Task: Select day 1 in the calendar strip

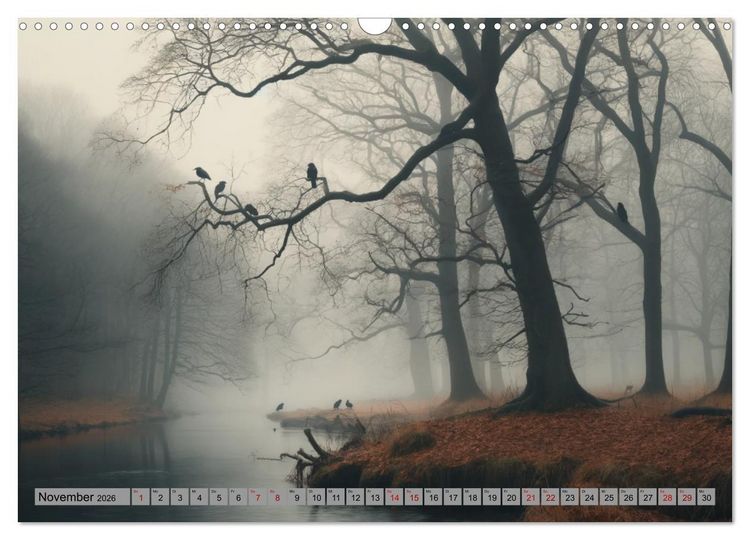Action: click(x=141, y=497)
